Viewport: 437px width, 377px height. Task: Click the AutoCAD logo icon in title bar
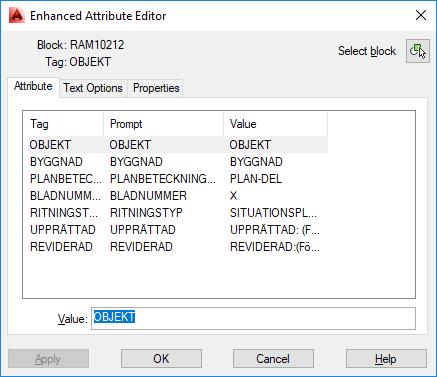[x=17, y=16]
